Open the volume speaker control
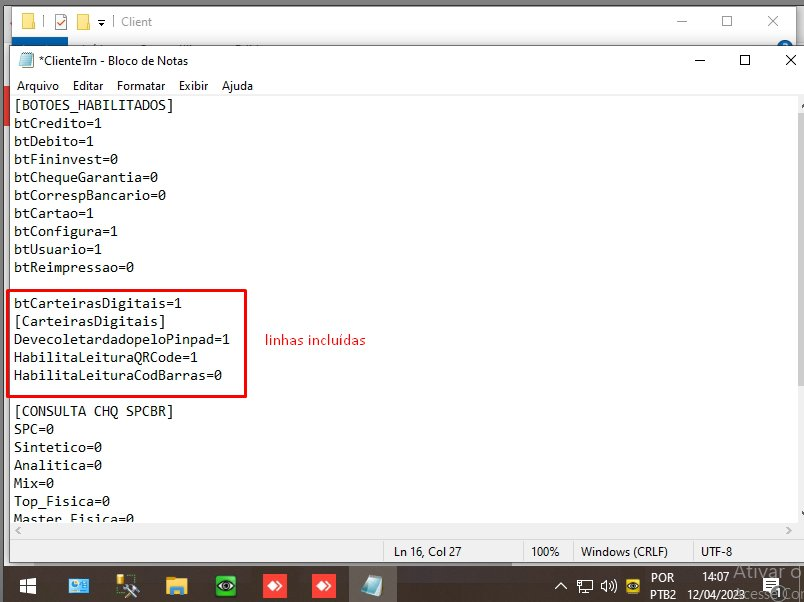The image size is (804, 602). (608, 586)
